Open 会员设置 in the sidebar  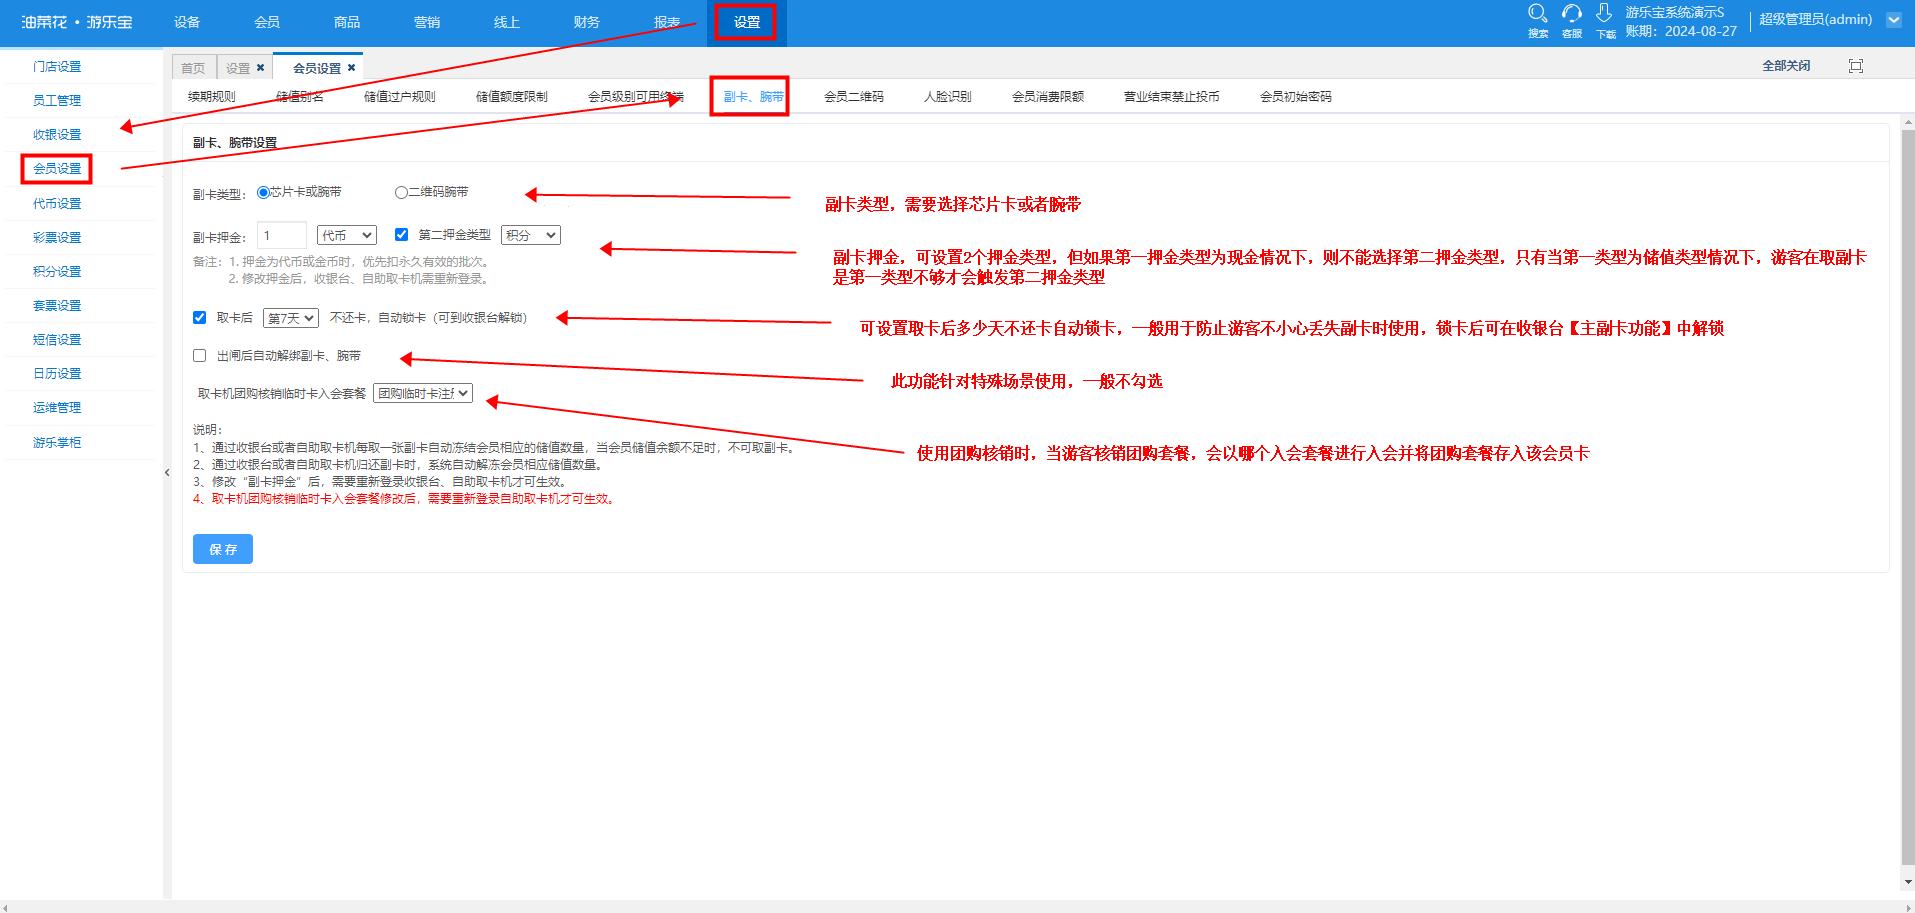pyautogui.click(x=57, y=169)
